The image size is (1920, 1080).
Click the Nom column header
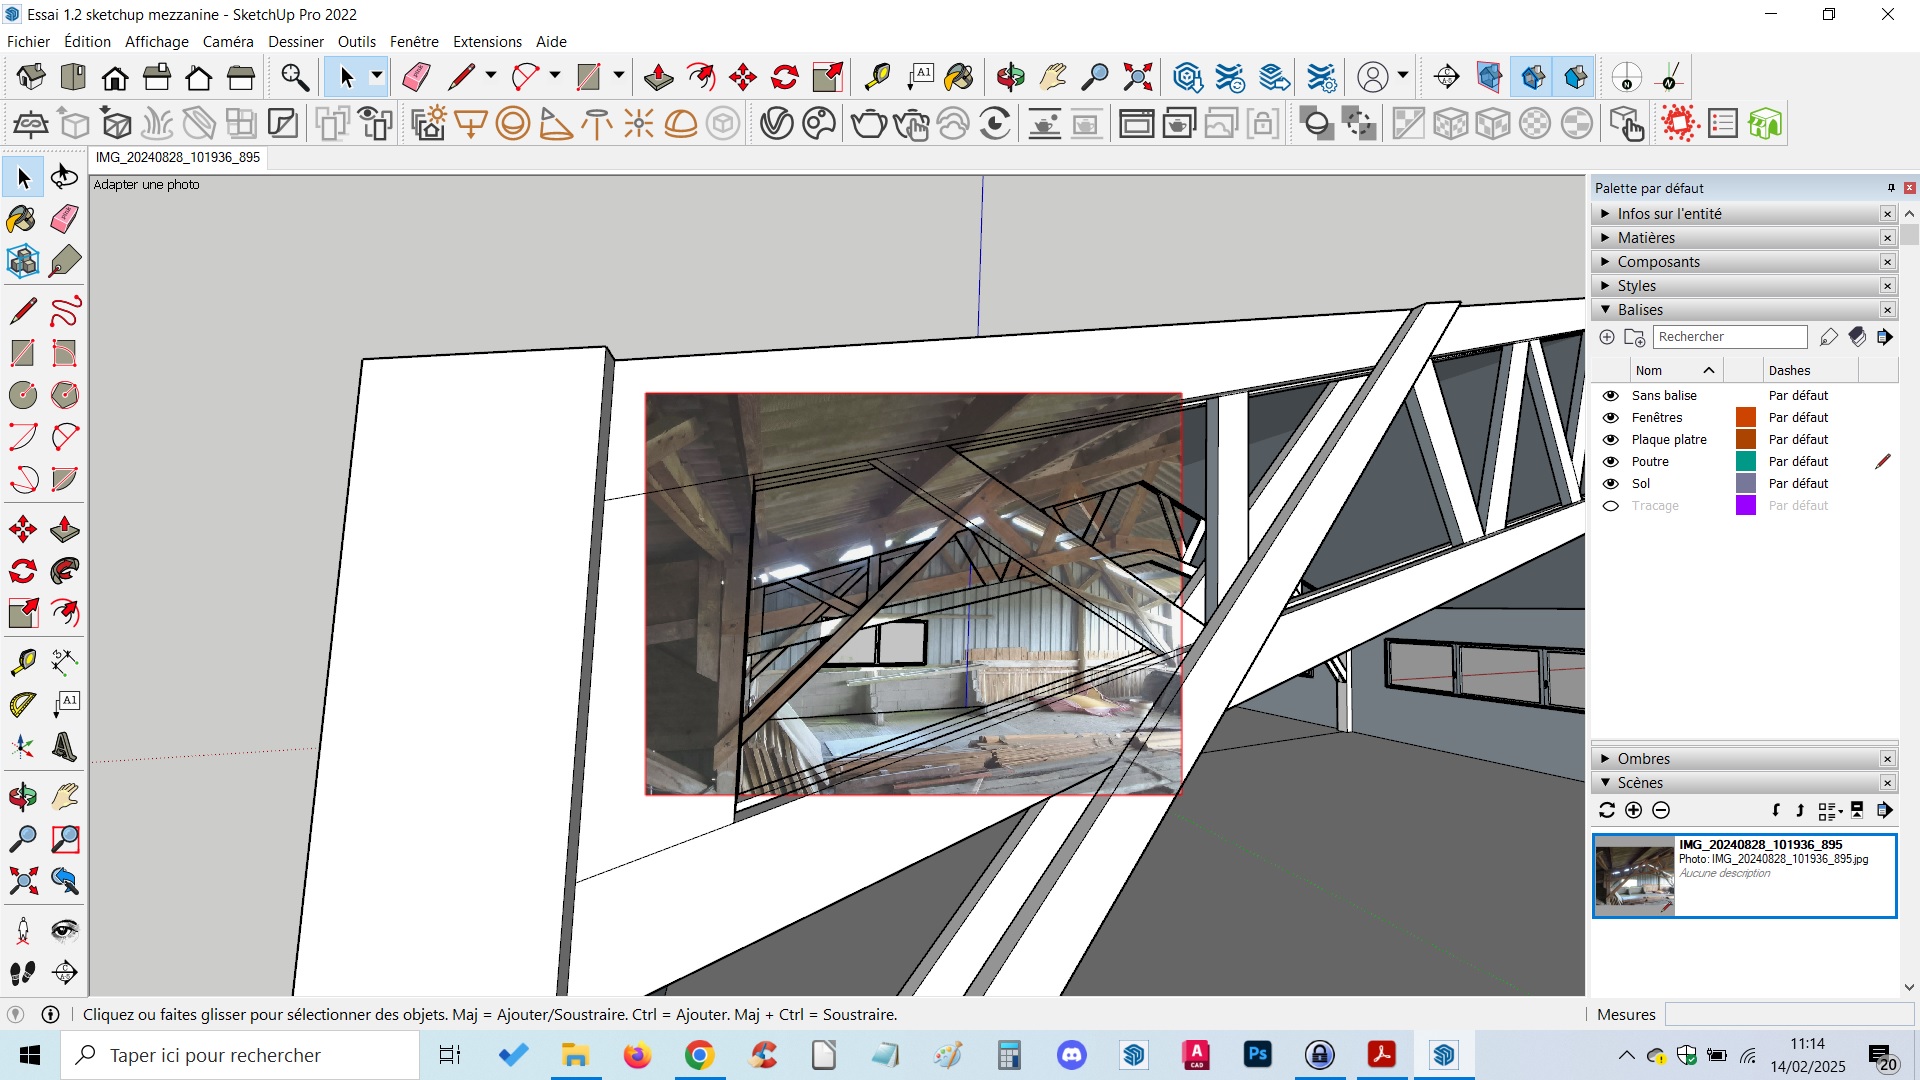point(1649,371)
